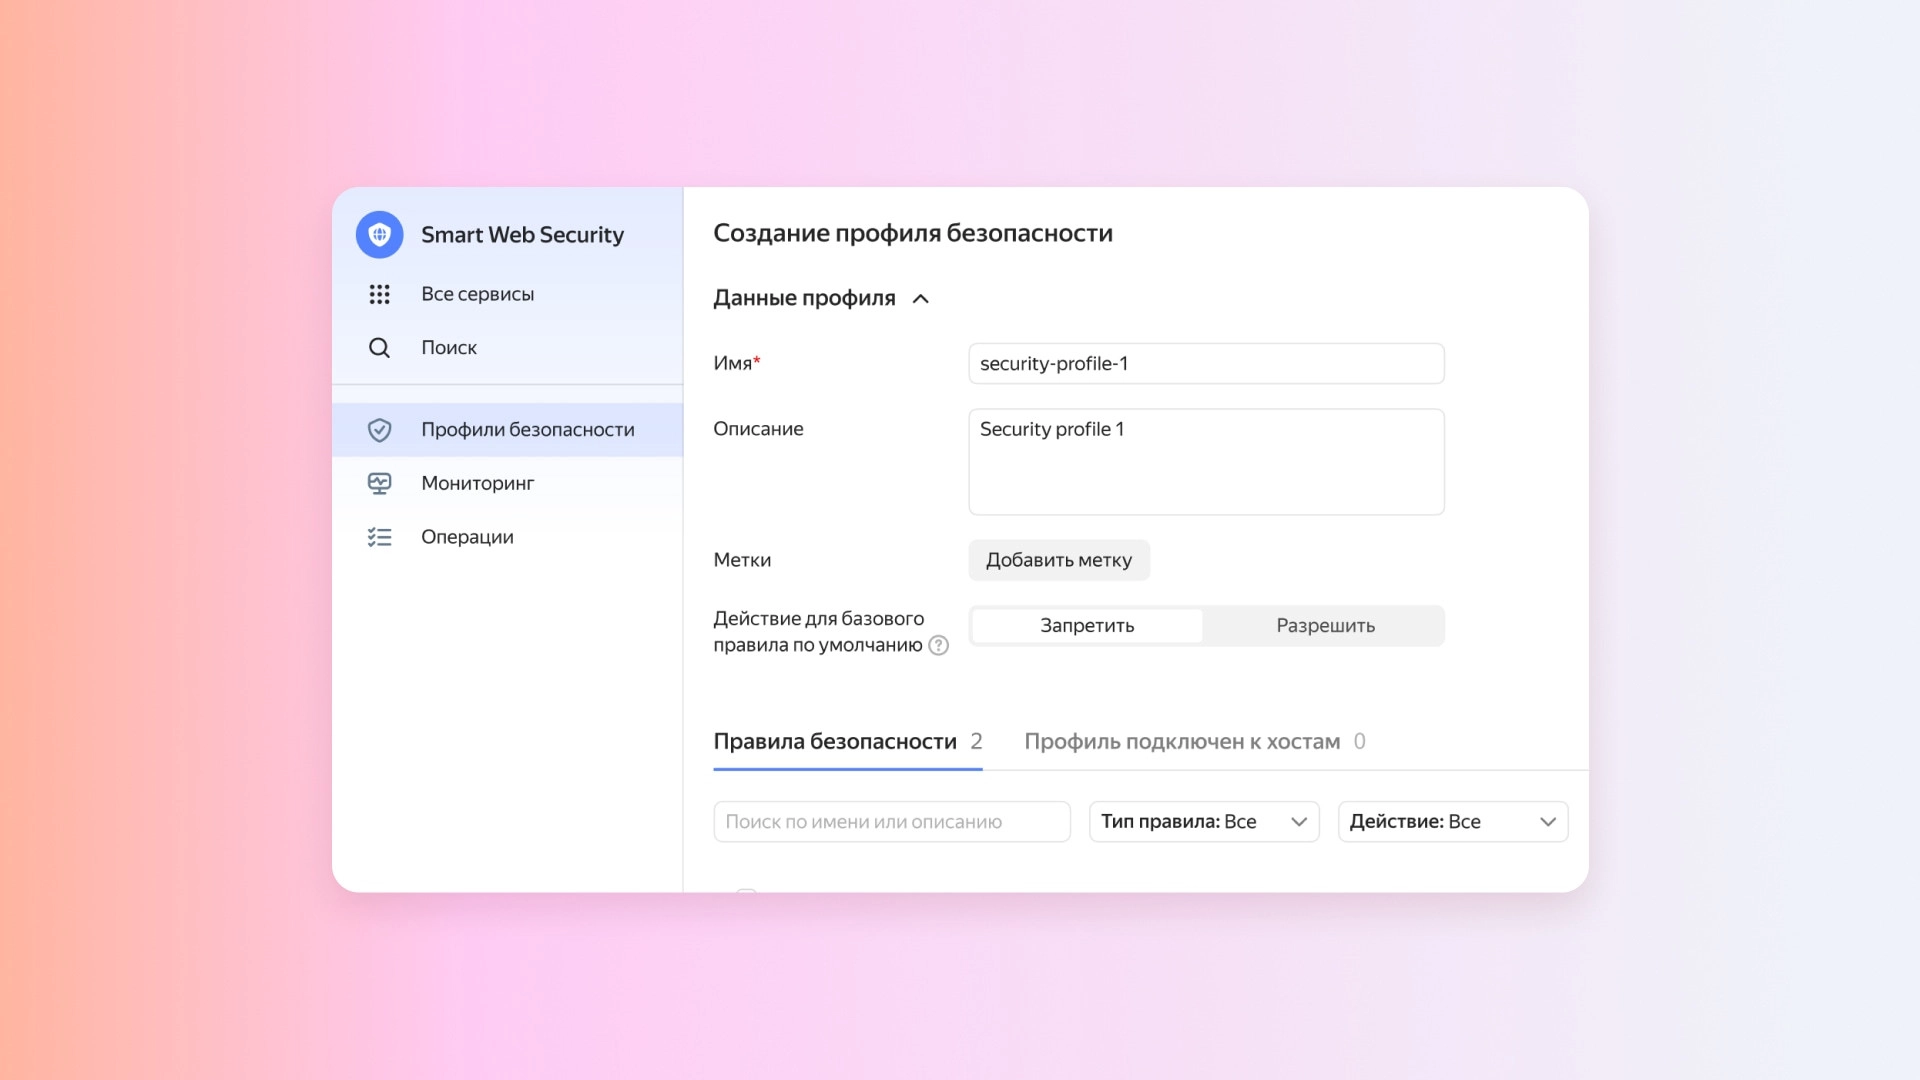Click the search magnifier icon in sidebar
Screen dimensions: 1920x1080
[379, 348]
